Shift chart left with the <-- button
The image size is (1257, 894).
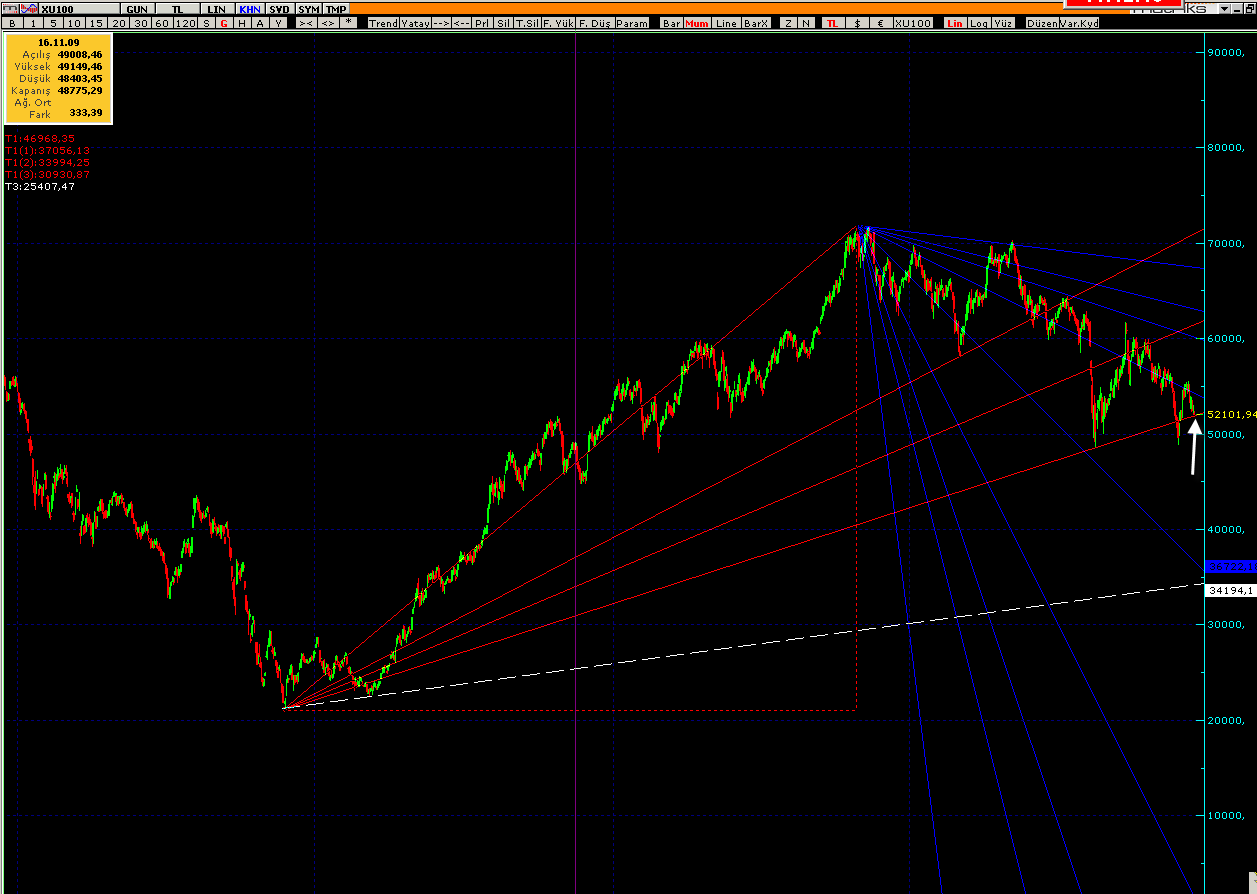(461, 23)
